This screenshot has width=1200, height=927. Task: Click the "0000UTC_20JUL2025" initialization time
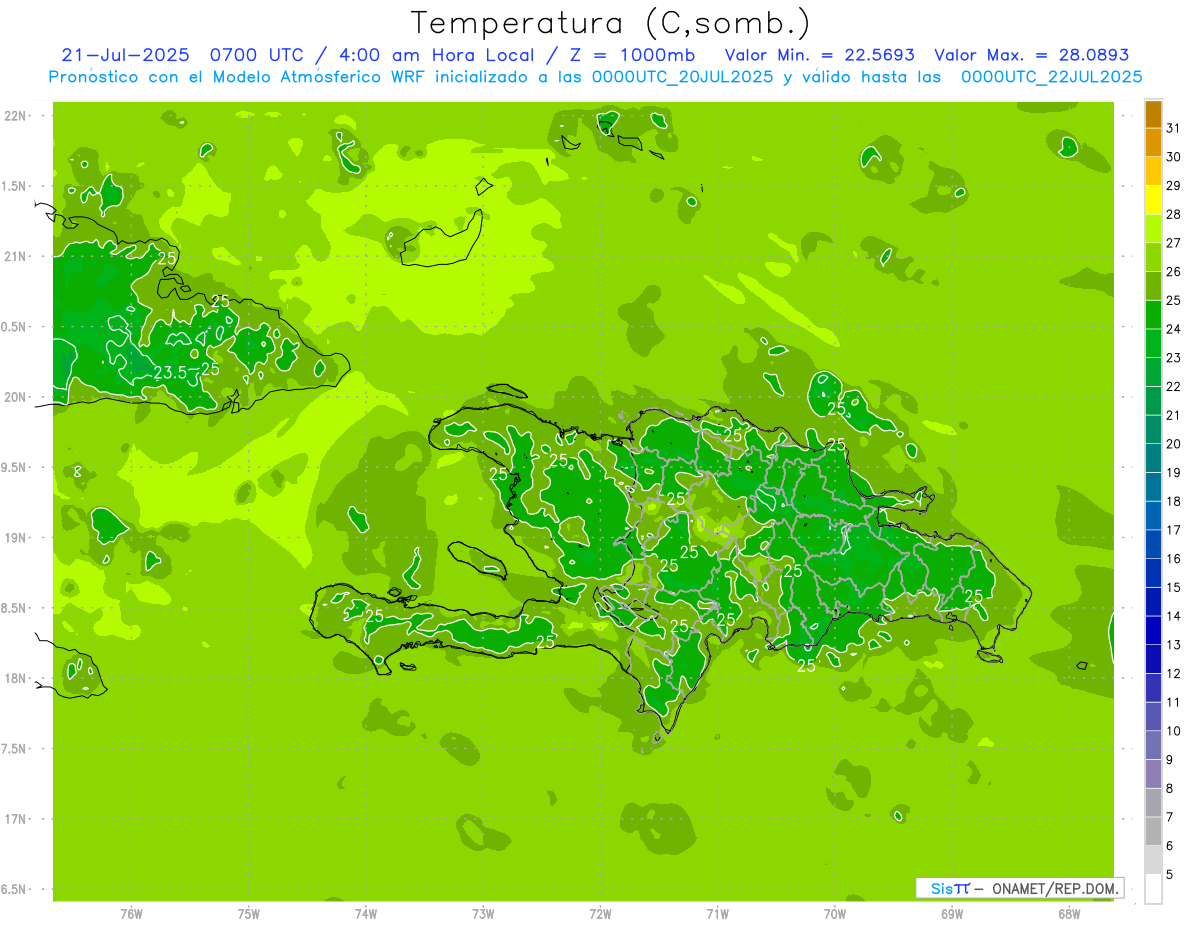pos(683,77)
